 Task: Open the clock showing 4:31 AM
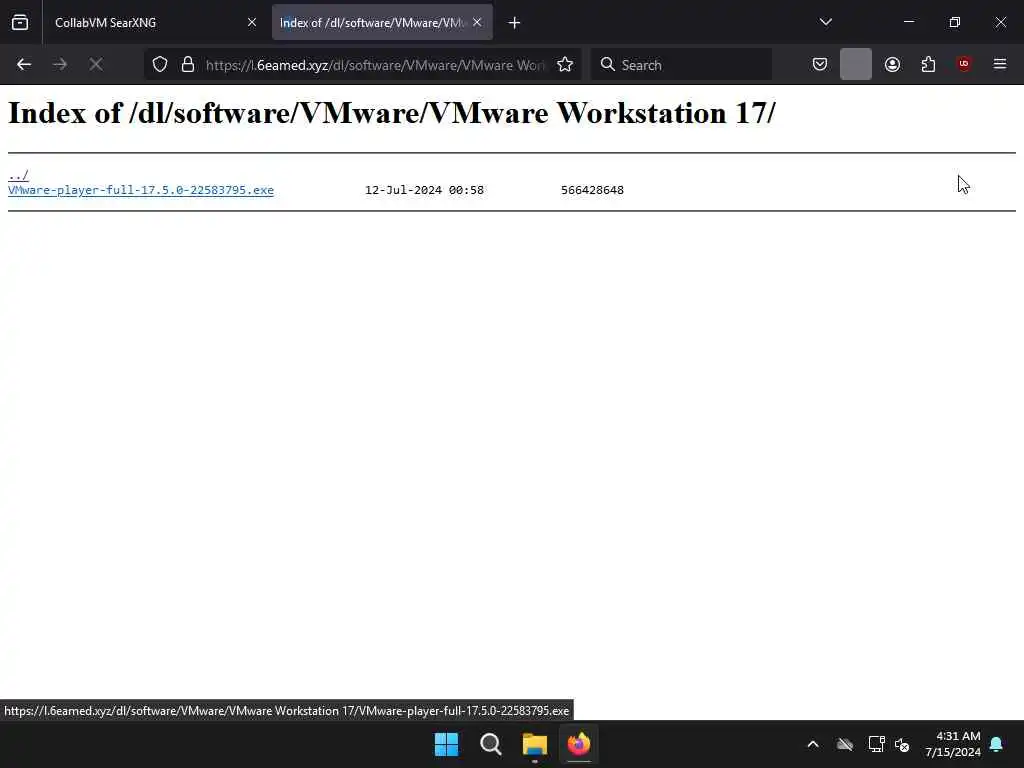(953, 744)
